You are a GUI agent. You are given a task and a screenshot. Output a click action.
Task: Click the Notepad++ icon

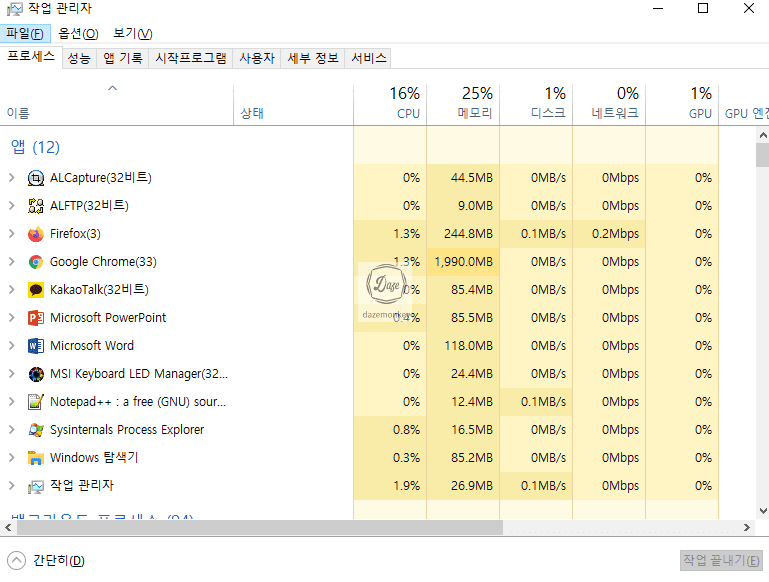(x=35, y=402)
